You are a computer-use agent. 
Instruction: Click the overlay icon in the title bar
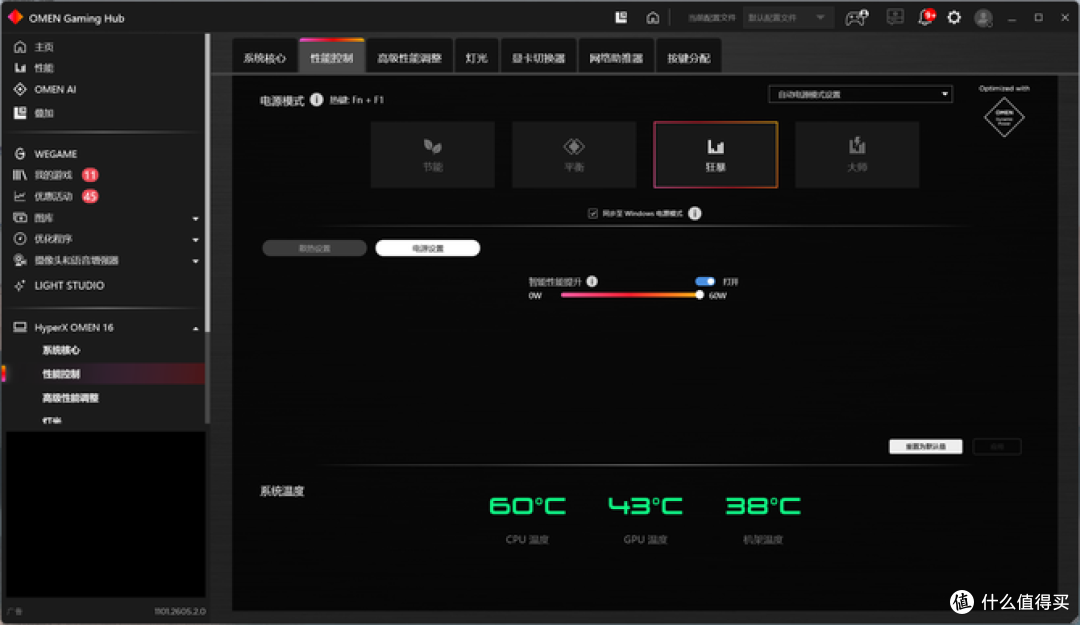[x=621, y=18]
